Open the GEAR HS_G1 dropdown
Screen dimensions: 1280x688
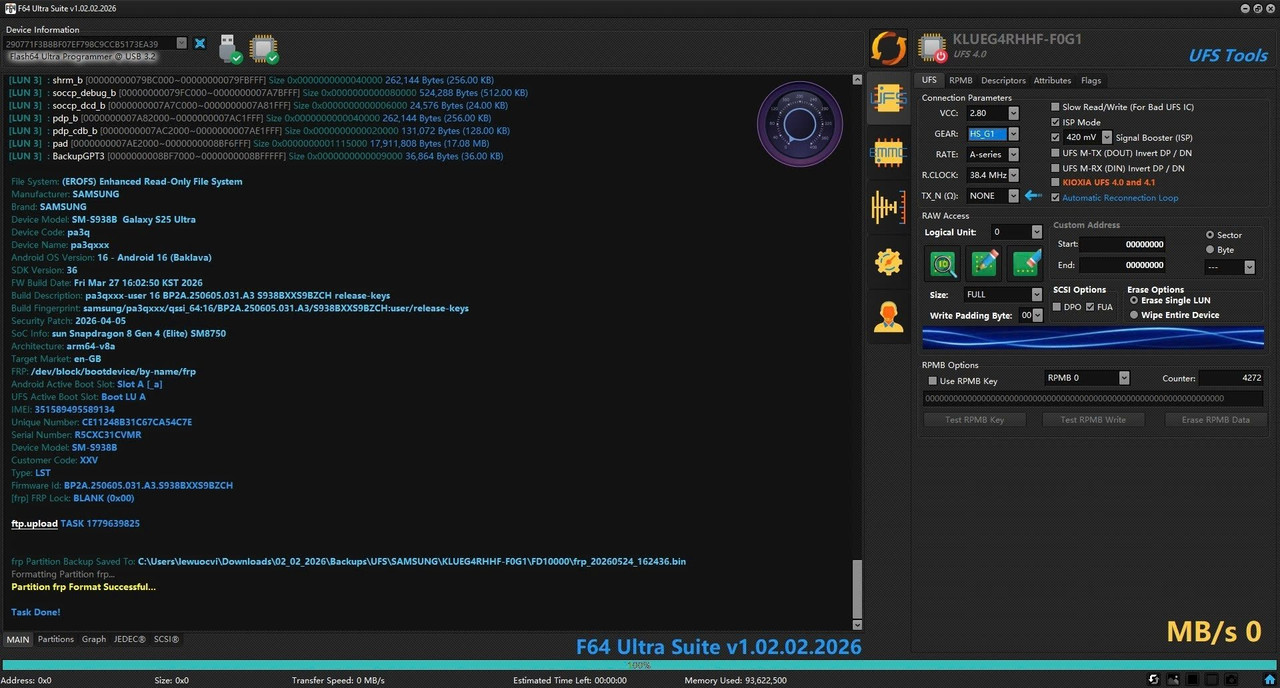point(1013,133)
